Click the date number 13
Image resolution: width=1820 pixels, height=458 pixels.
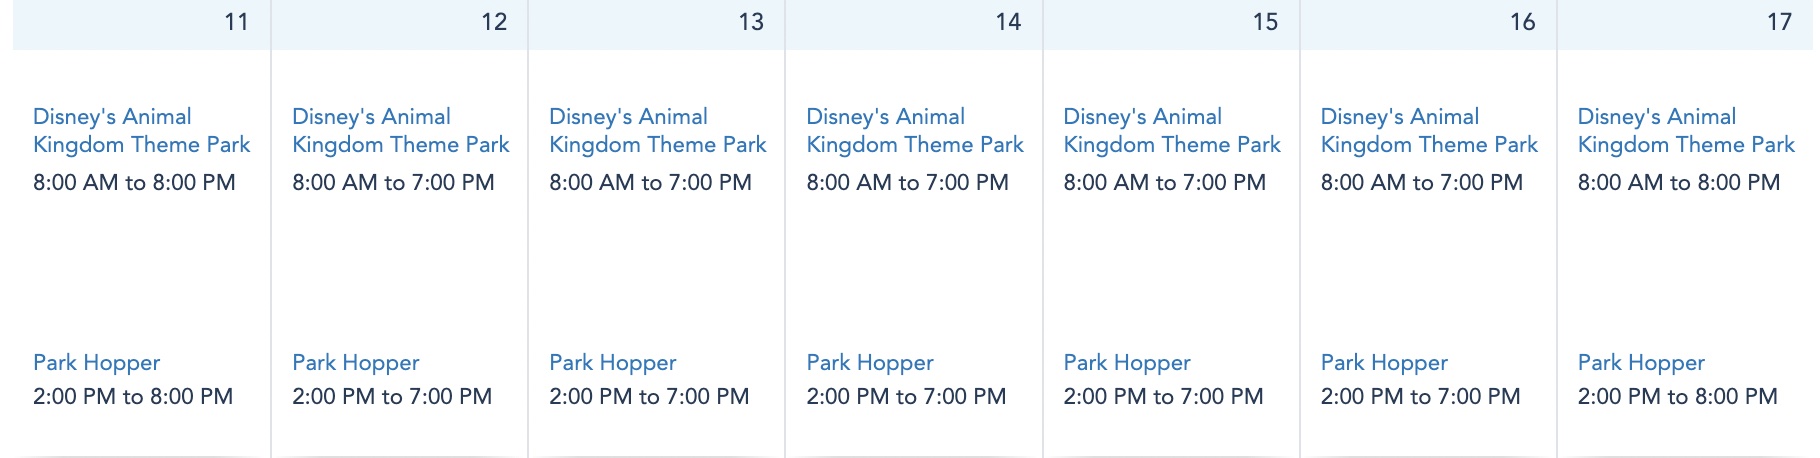tap(750, 22)
